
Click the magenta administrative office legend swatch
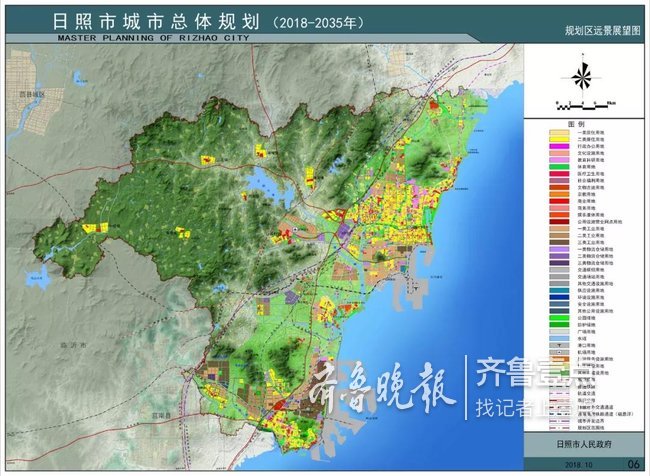(x=558, y=147)
